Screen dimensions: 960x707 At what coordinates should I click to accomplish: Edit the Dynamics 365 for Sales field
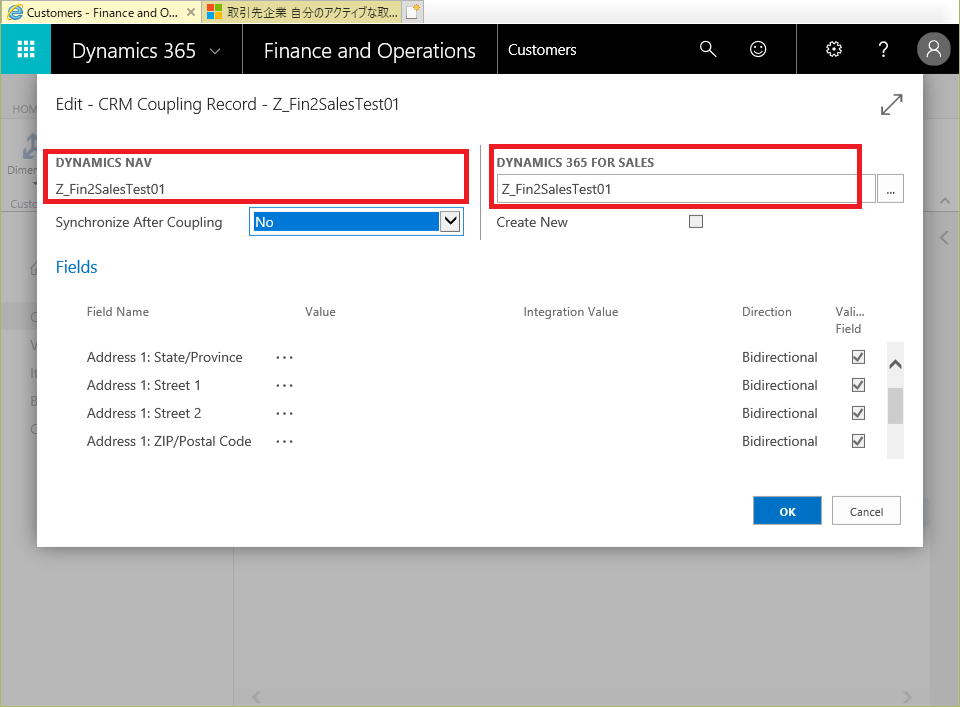click(x=686, y=189)
